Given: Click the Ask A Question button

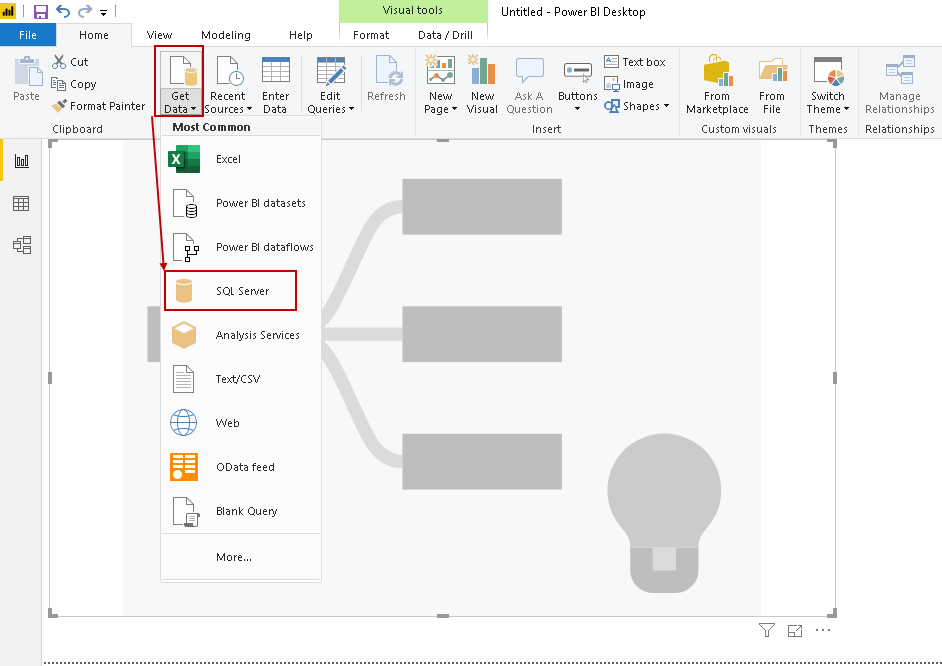Looking at the screenshot, I should pos(529,83).
